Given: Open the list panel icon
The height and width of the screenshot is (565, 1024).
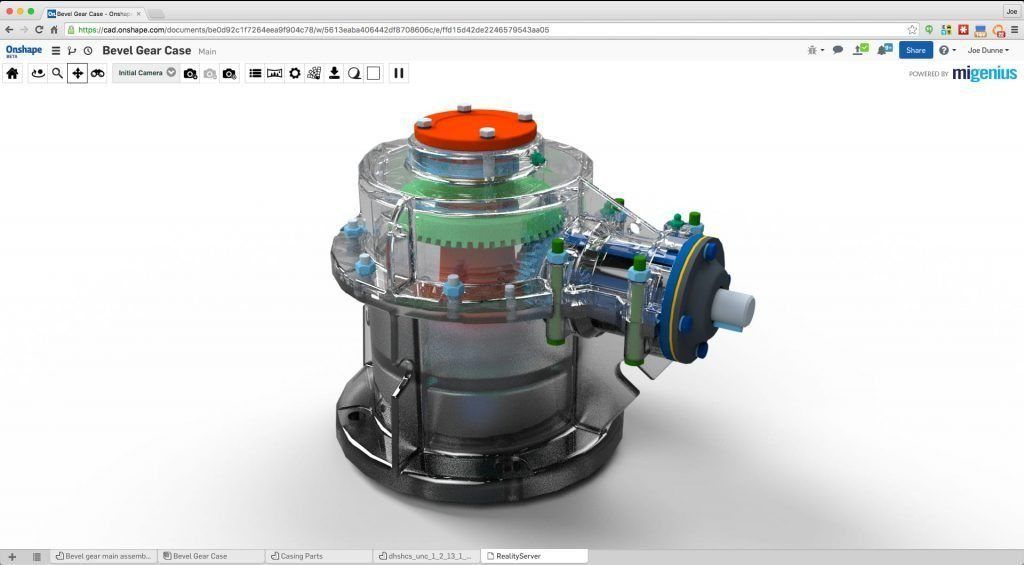Looking at the screenshot, I should [255, 73].
